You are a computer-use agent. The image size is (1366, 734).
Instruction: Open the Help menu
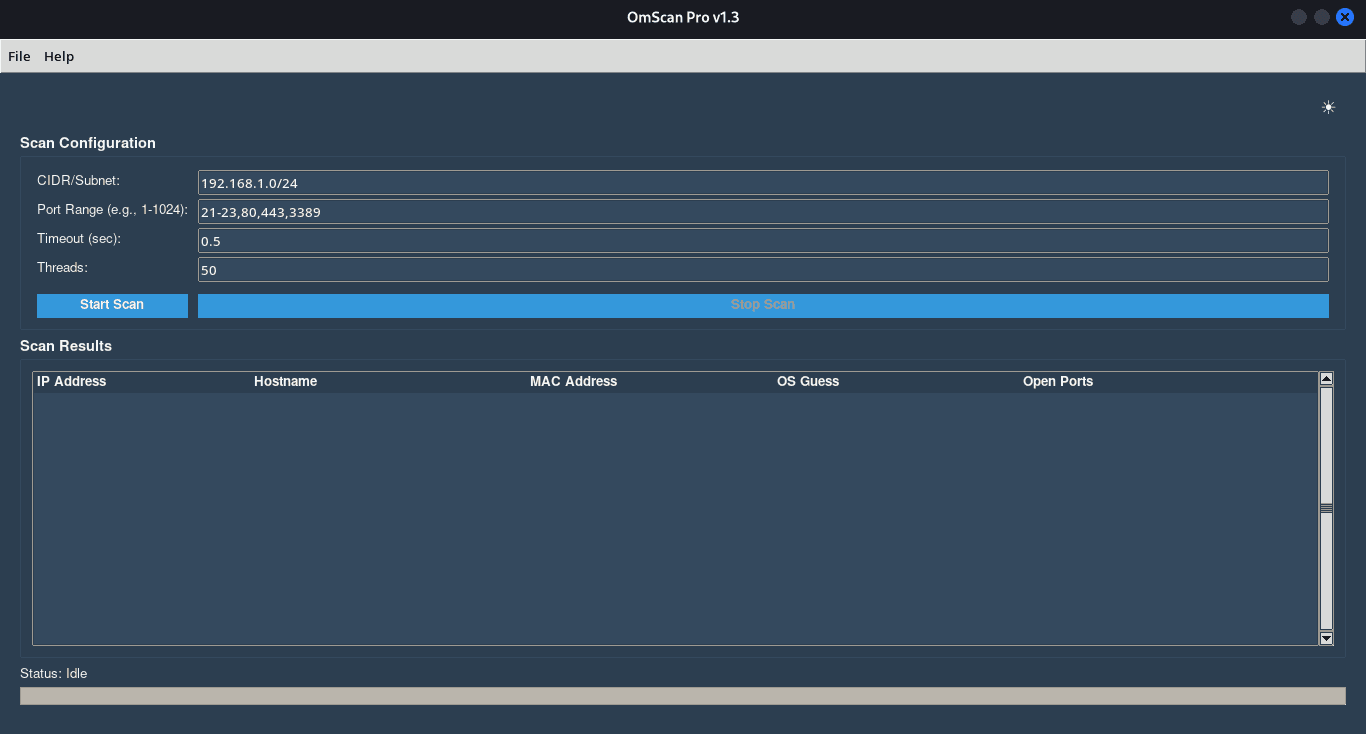(59, 57)
